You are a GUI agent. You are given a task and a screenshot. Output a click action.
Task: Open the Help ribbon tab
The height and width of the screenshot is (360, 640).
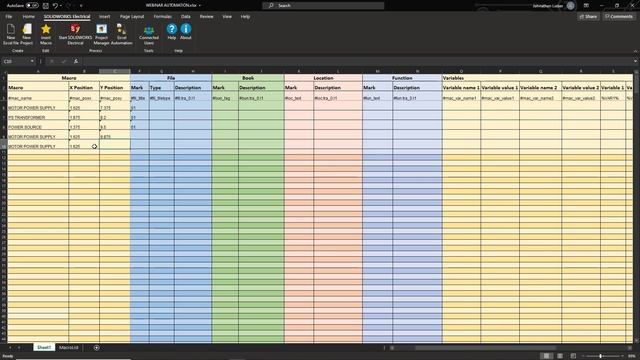pyautogui.click(x=245, y=17)
